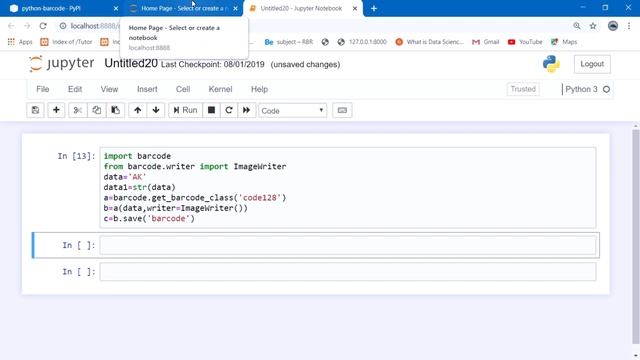Open the 127.0.0.1:8000 bookmark
Viewport: 640px width, 360px height.
(362, 42)
